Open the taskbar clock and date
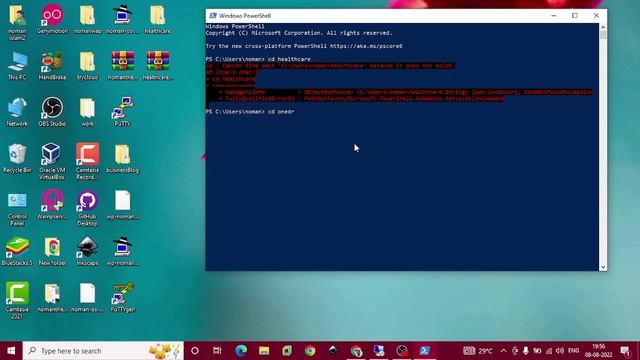The height and width of the screenshot is (360, 640). tap(598, 351)
